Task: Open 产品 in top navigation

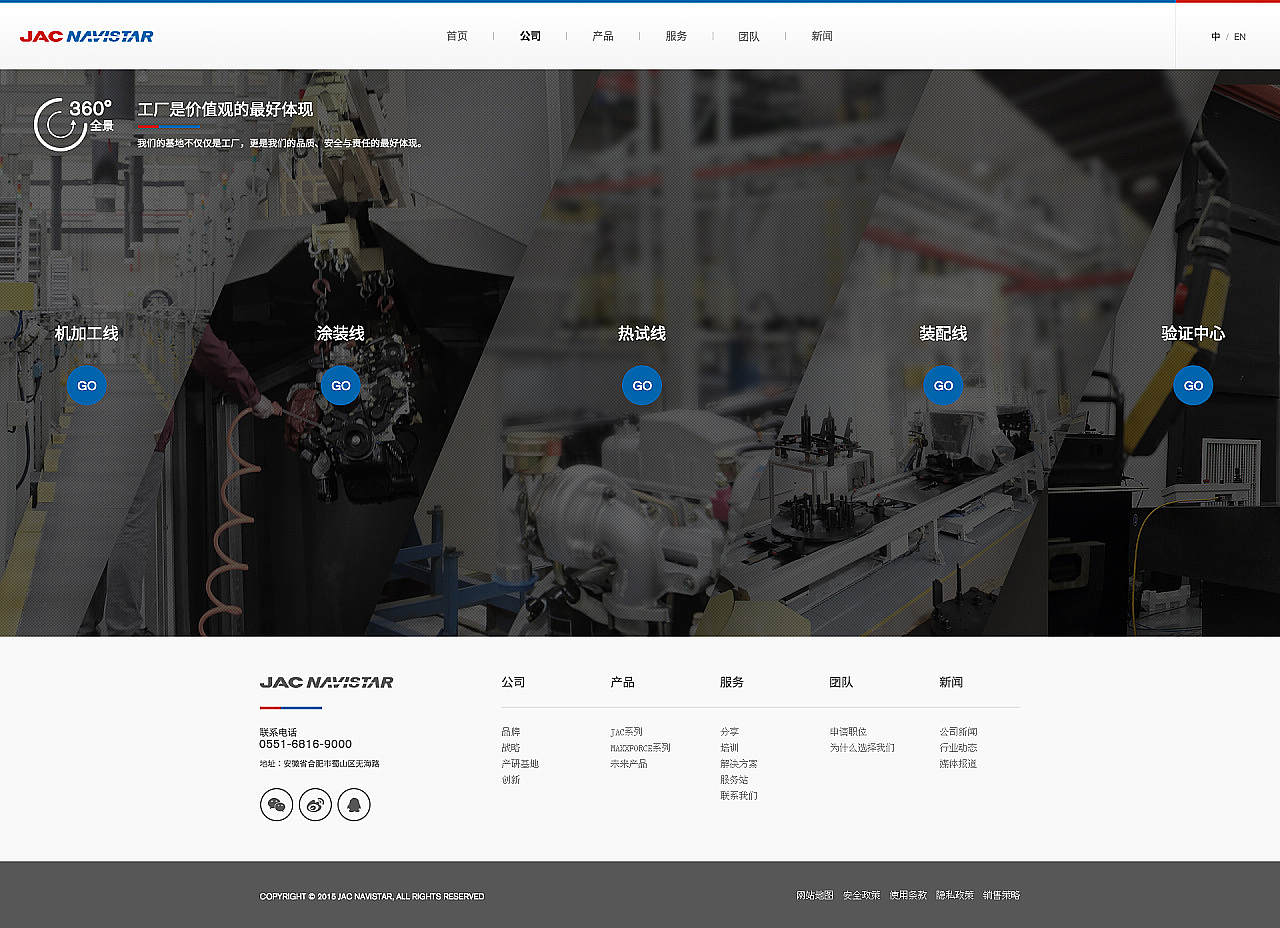Action: point(603,36)
